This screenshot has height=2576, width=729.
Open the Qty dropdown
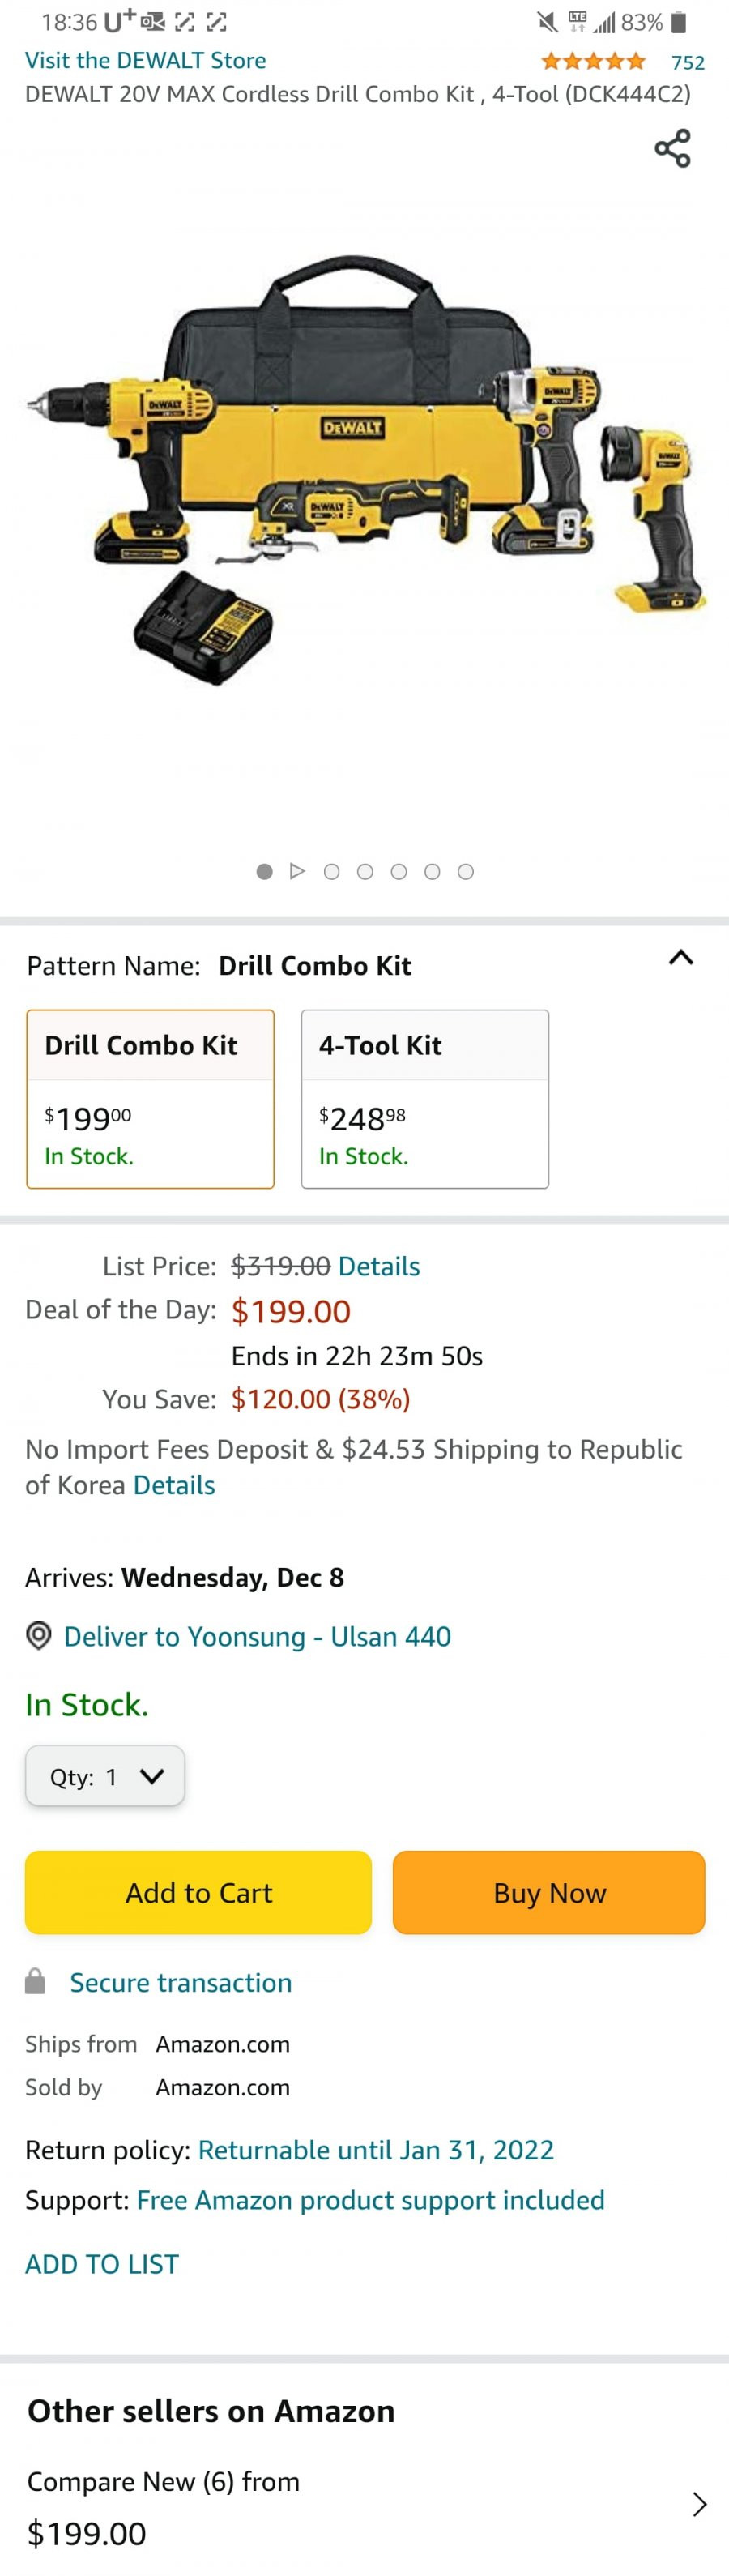[105, 1776]
